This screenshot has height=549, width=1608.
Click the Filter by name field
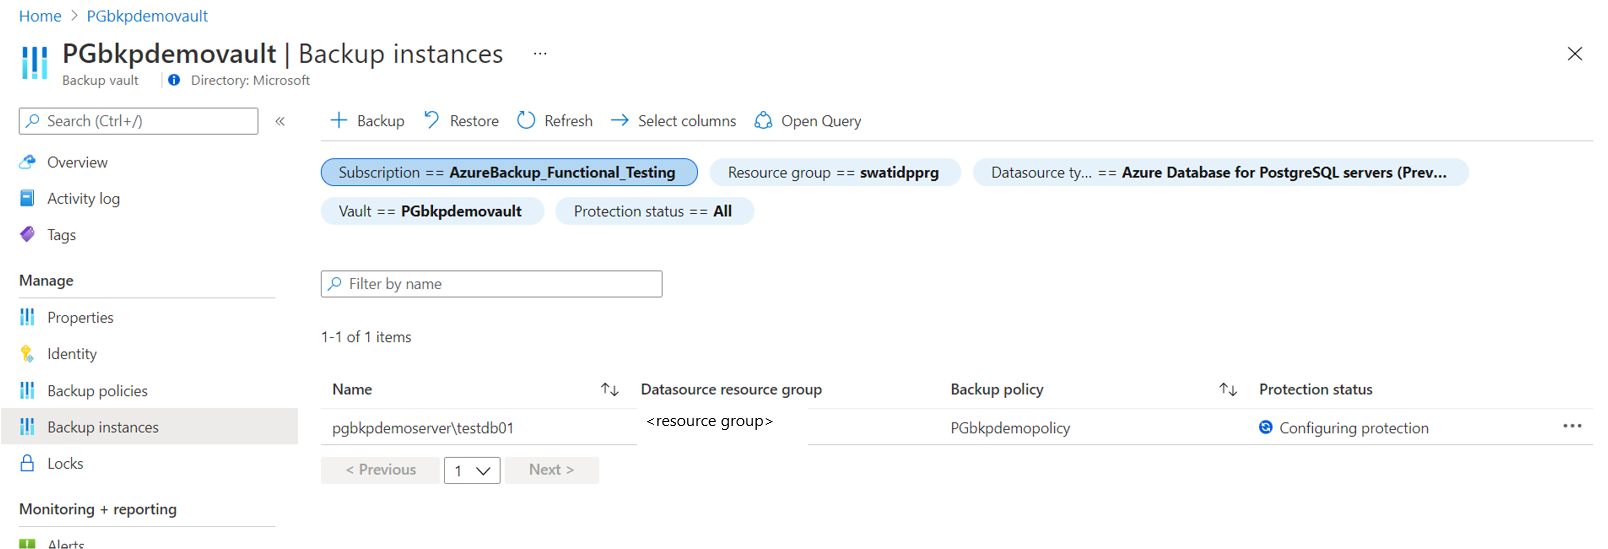pyautogui.click(x=491, y=284)
